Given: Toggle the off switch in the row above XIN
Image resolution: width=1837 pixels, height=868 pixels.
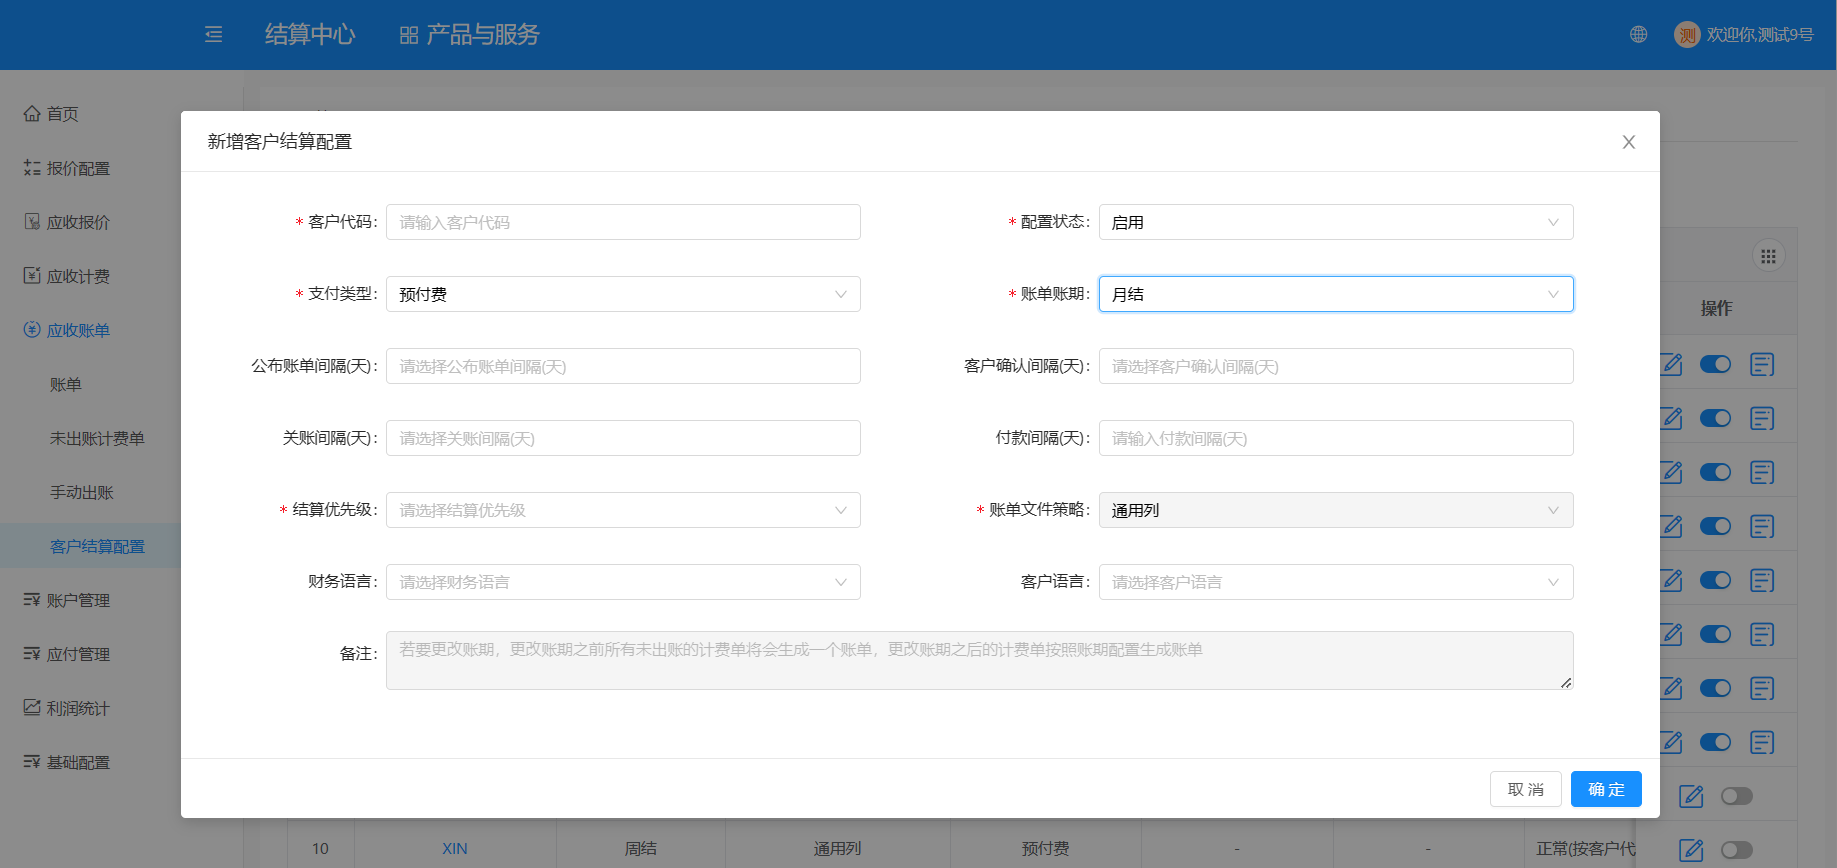Looking at the screenshot, I should (1737, 796).
